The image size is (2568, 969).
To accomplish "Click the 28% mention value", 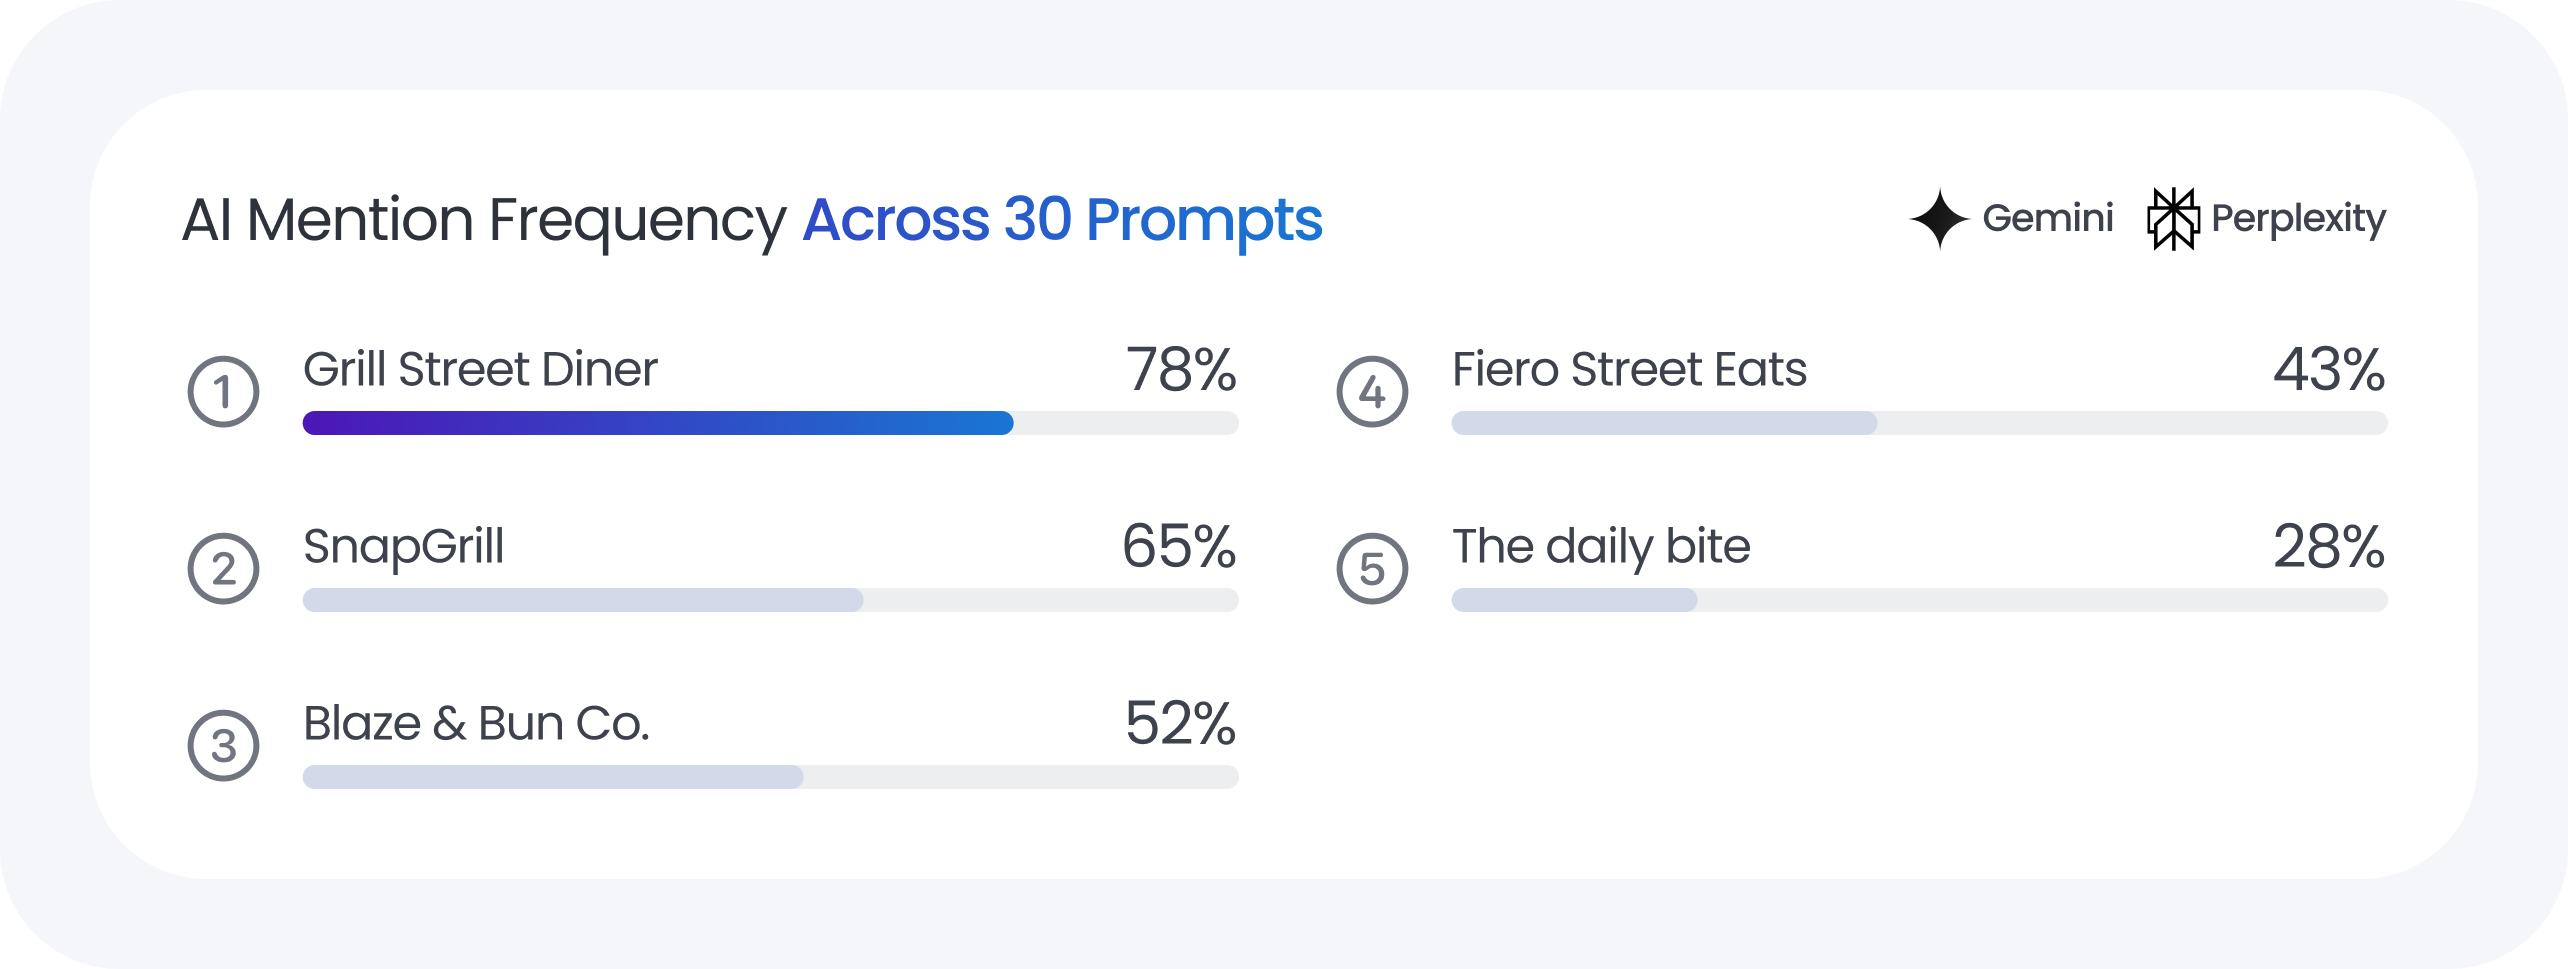I will (x=2329, y=547).
